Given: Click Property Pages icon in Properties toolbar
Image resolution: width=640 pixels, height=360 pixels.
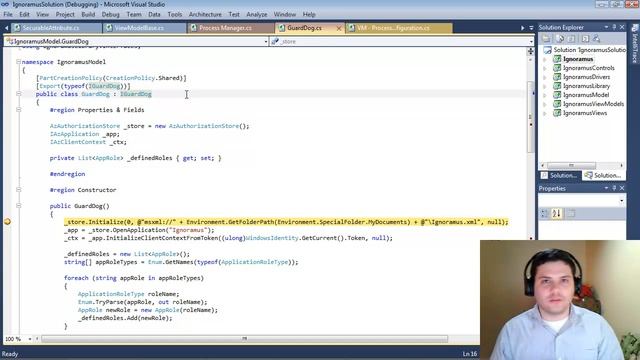Looking at the screenshot, I should (x=571, y=213).
